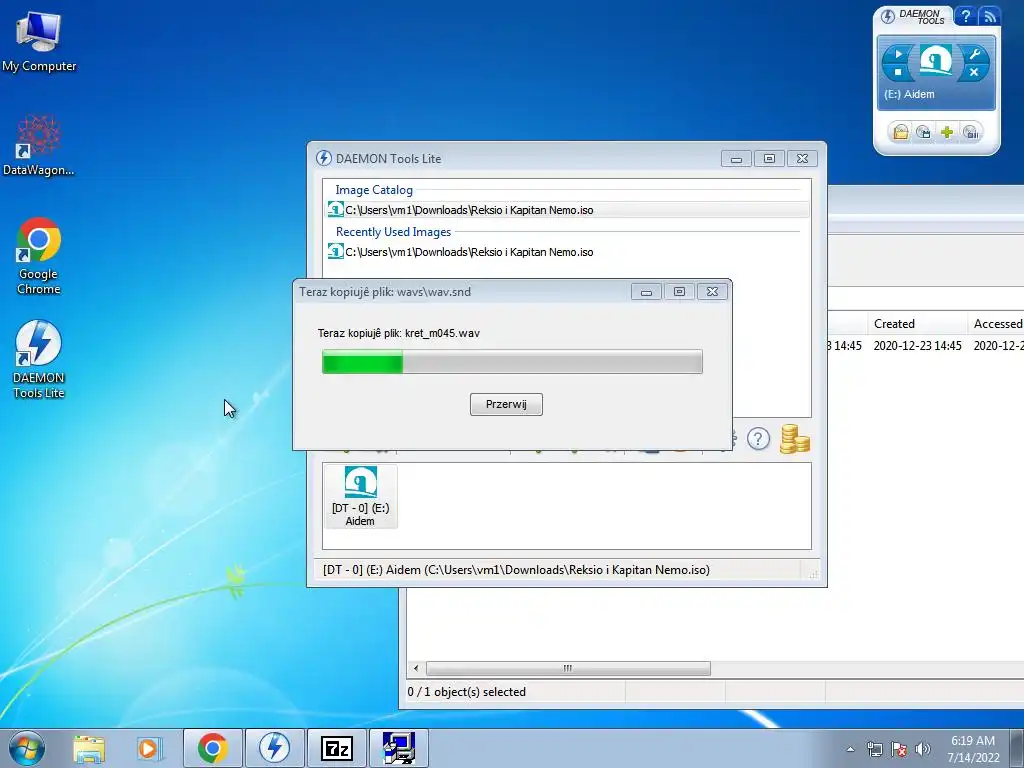Open DataWagon desktop shortcut
The image size is (1024, 768).
[39, 145]
